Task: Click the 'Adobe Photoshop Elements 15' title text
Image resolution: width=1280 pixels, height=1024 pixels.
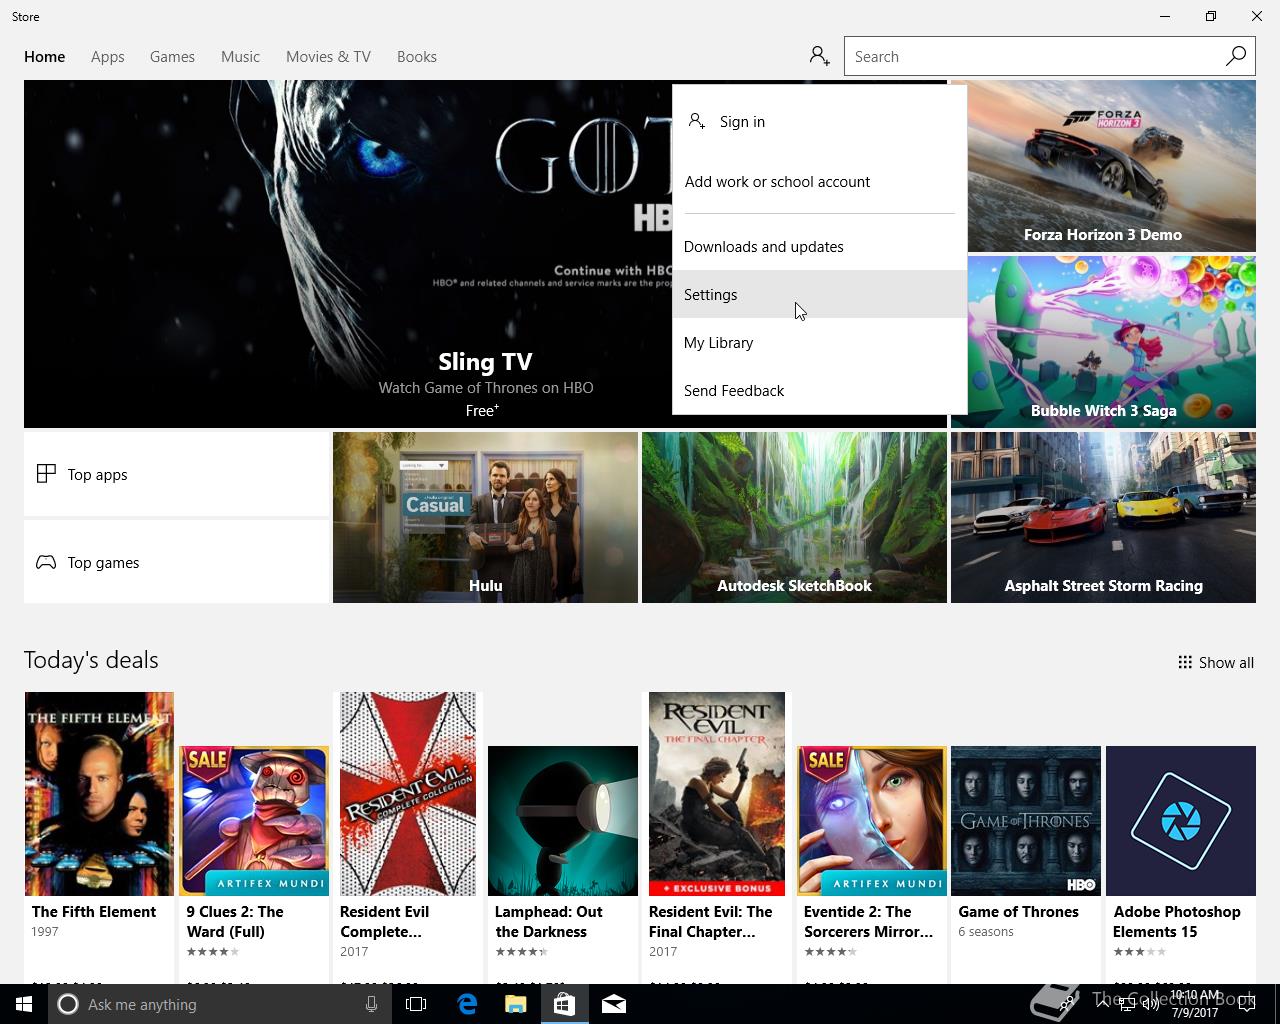Action: point(1177,921)
